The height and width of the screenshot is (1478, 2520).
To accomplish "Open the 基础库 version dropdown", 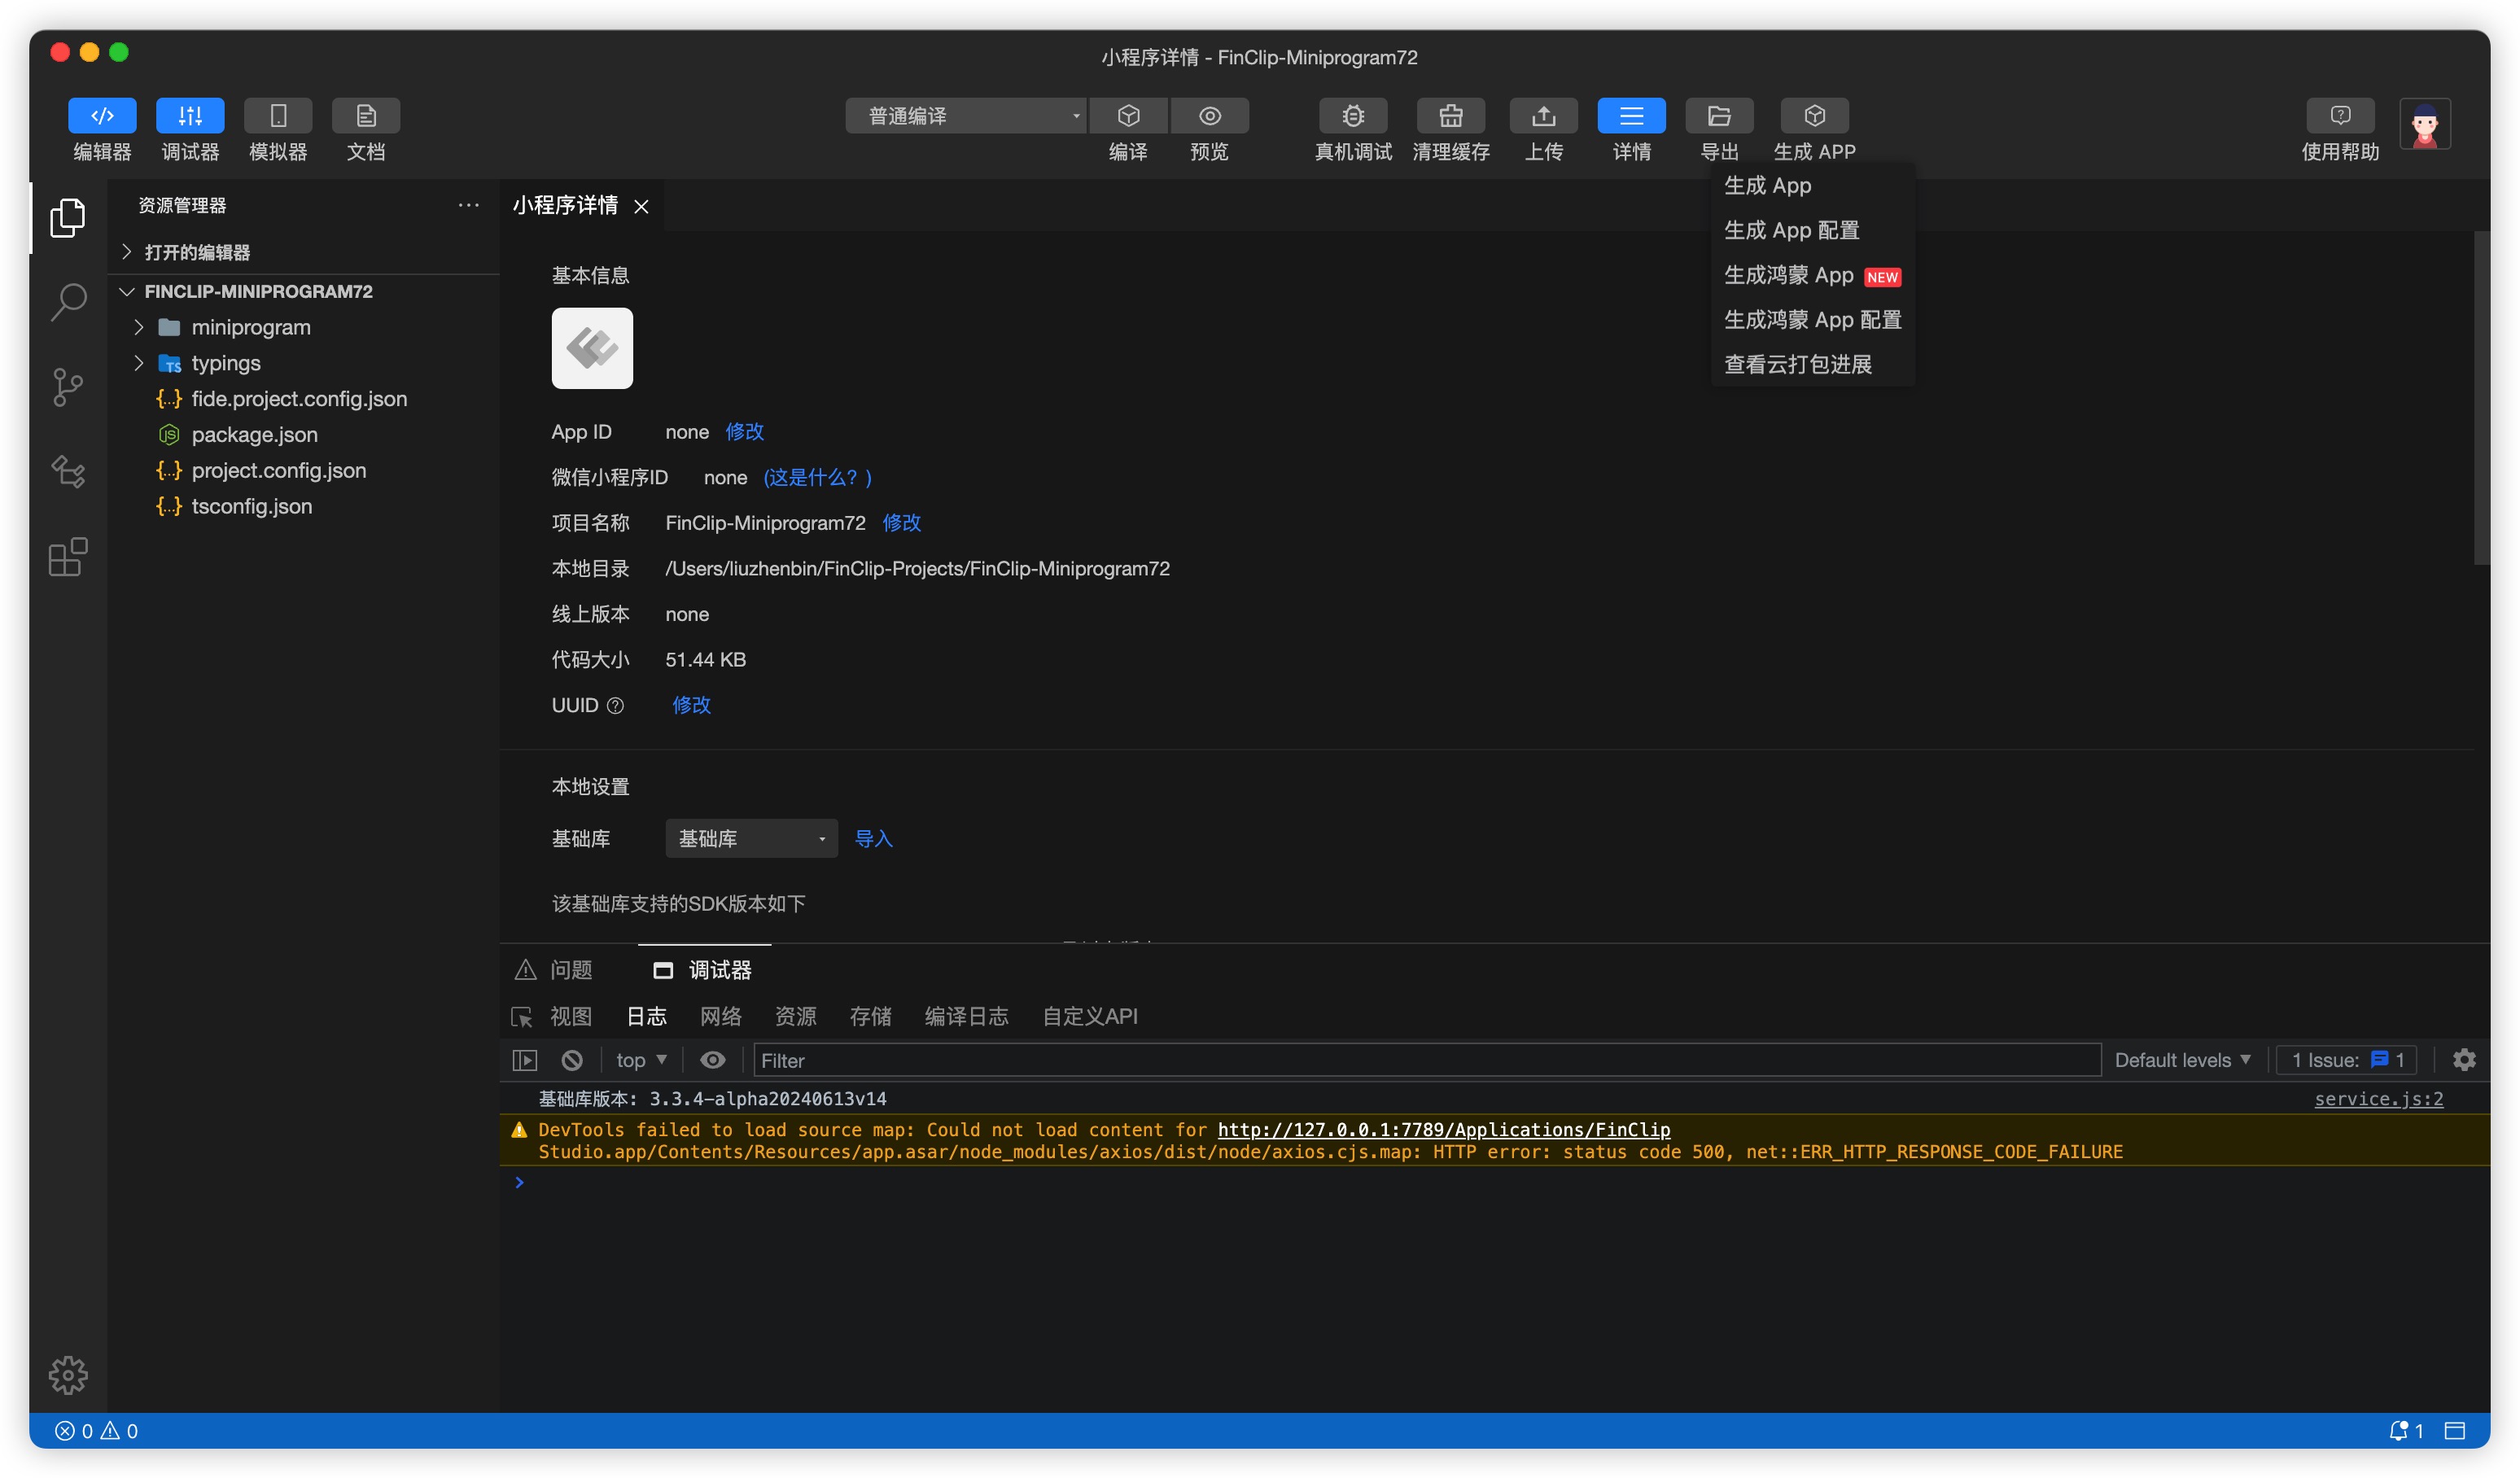I will [751, 838].
